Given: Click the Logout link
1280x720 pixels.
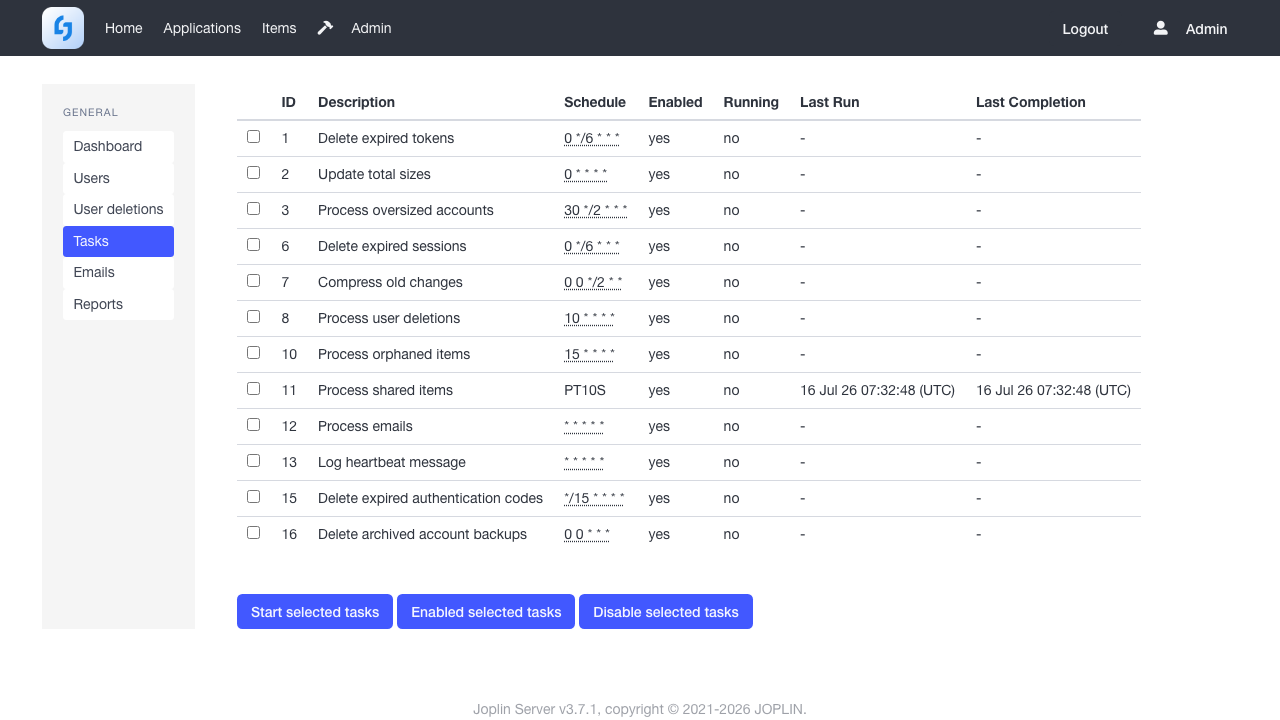Looking at the screenshot, I should [1085, 29].
